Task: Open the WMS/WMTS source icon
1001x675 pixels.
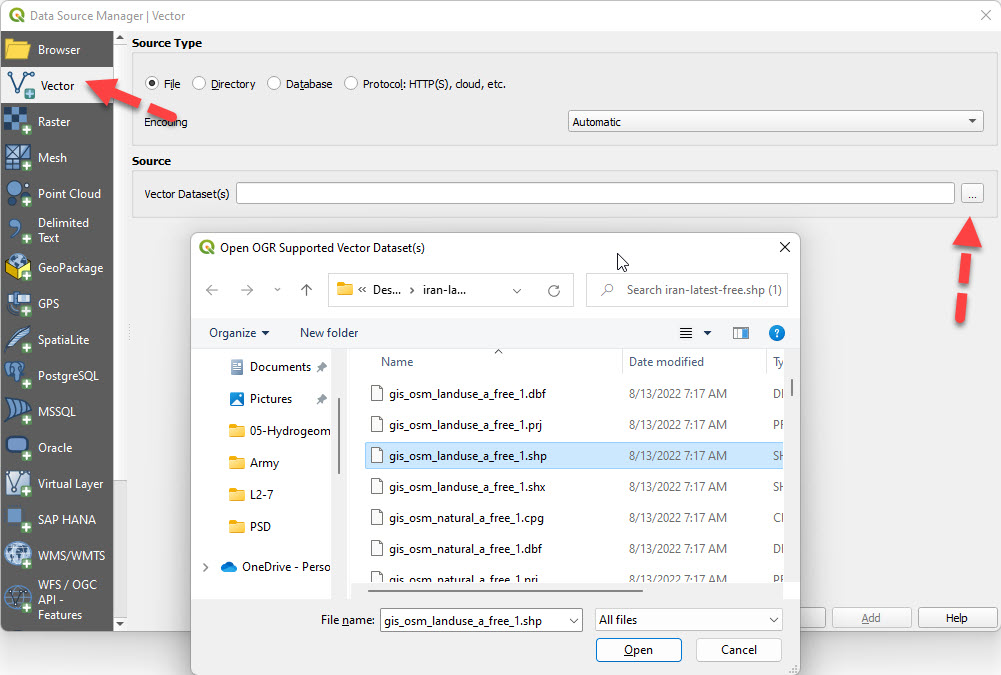Action: point(19,556)
